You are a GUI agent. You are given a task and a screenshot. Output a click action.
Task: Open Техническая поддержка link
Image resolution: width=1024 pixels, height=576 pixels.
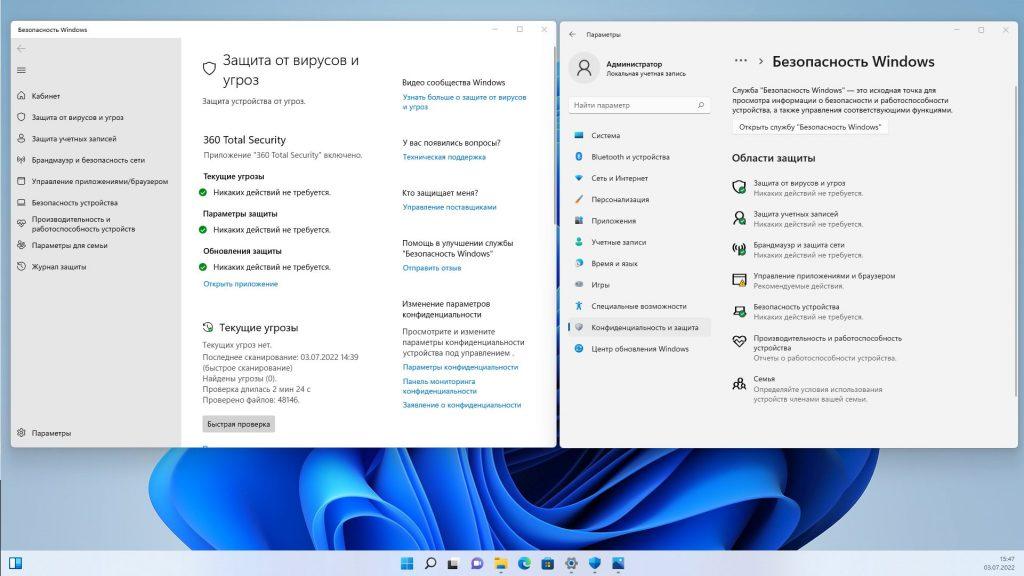(444, 157)
